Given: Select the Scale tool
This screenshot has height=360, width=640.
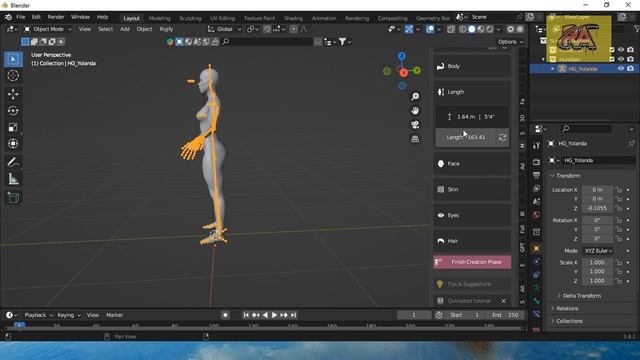Looking at the screenshot, I should (x=13, y=127).
